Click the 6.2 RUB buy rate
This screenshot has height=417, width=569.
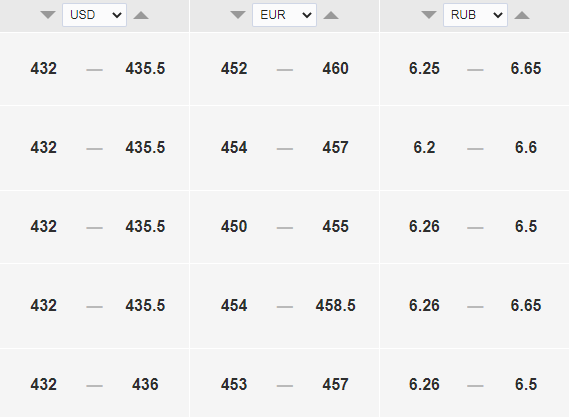point(424,148)
